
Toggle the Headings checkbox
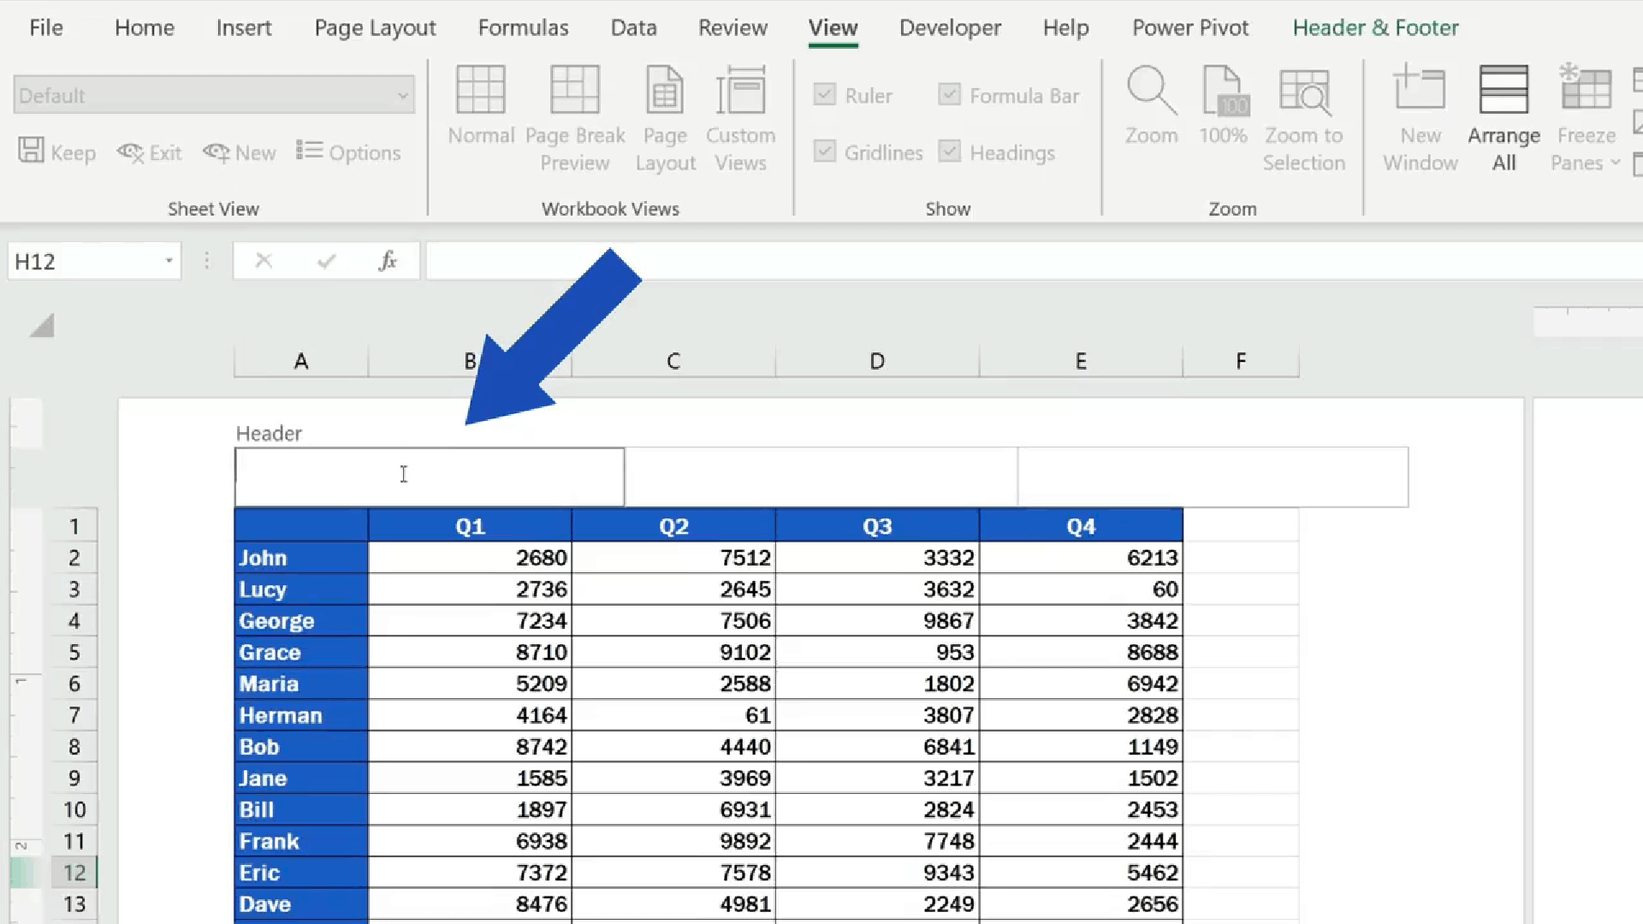[948, 152]
